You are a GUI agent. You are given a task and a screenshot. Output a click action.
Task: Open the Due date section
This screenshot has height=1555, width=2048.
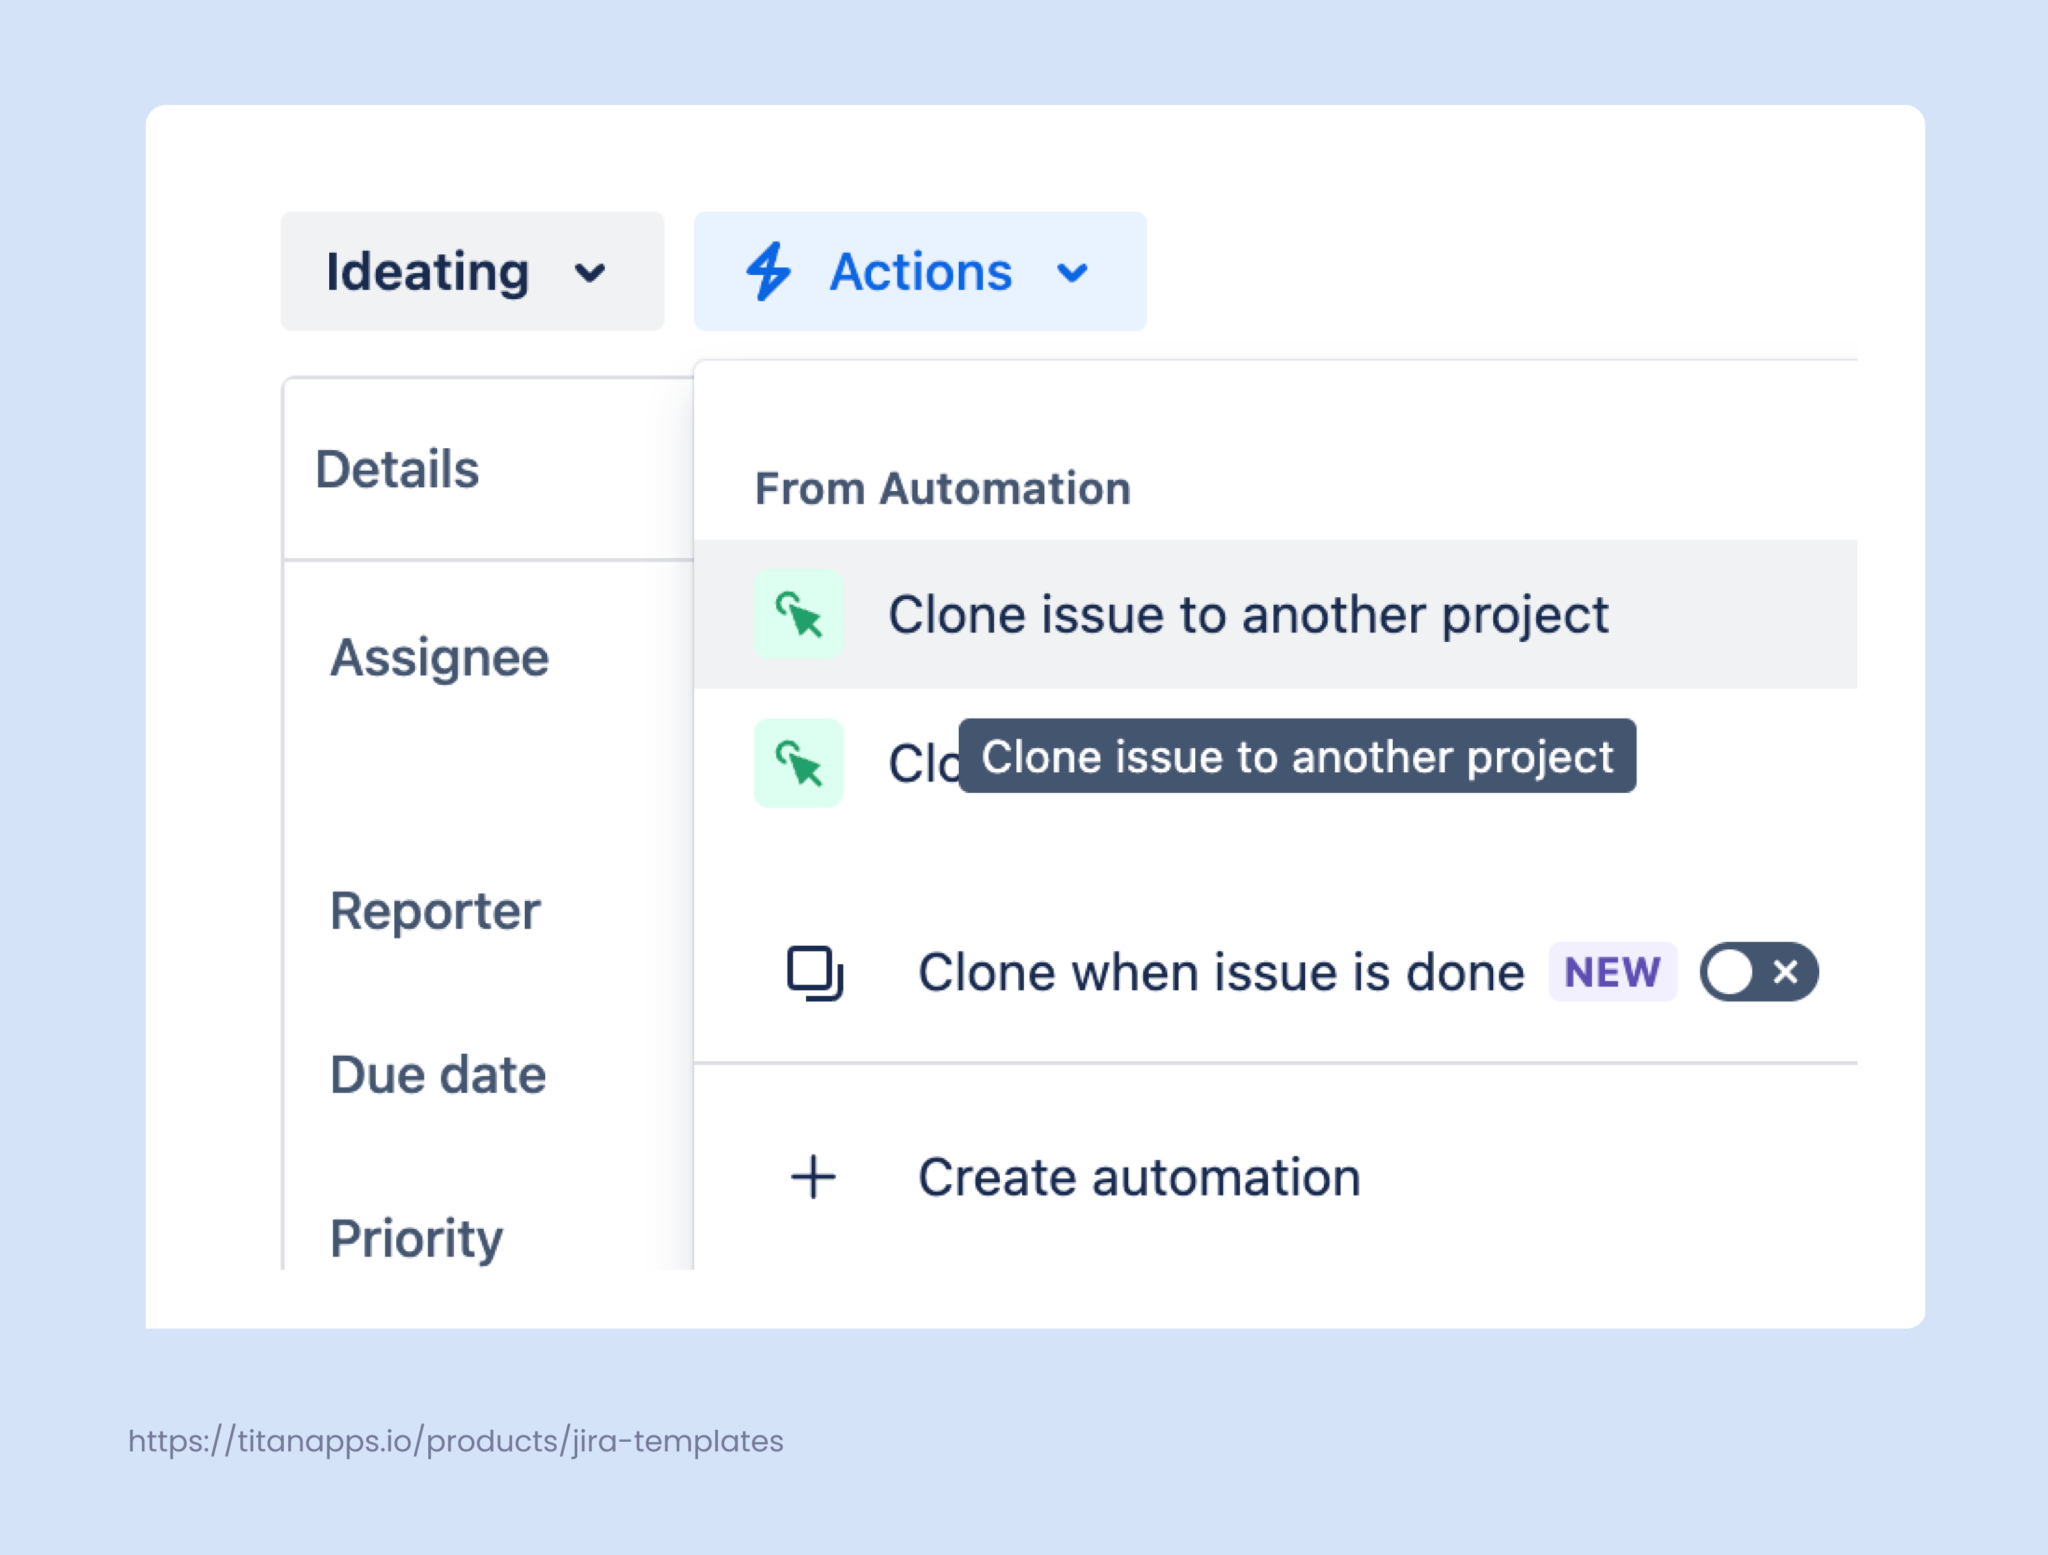coord(438,1074)
